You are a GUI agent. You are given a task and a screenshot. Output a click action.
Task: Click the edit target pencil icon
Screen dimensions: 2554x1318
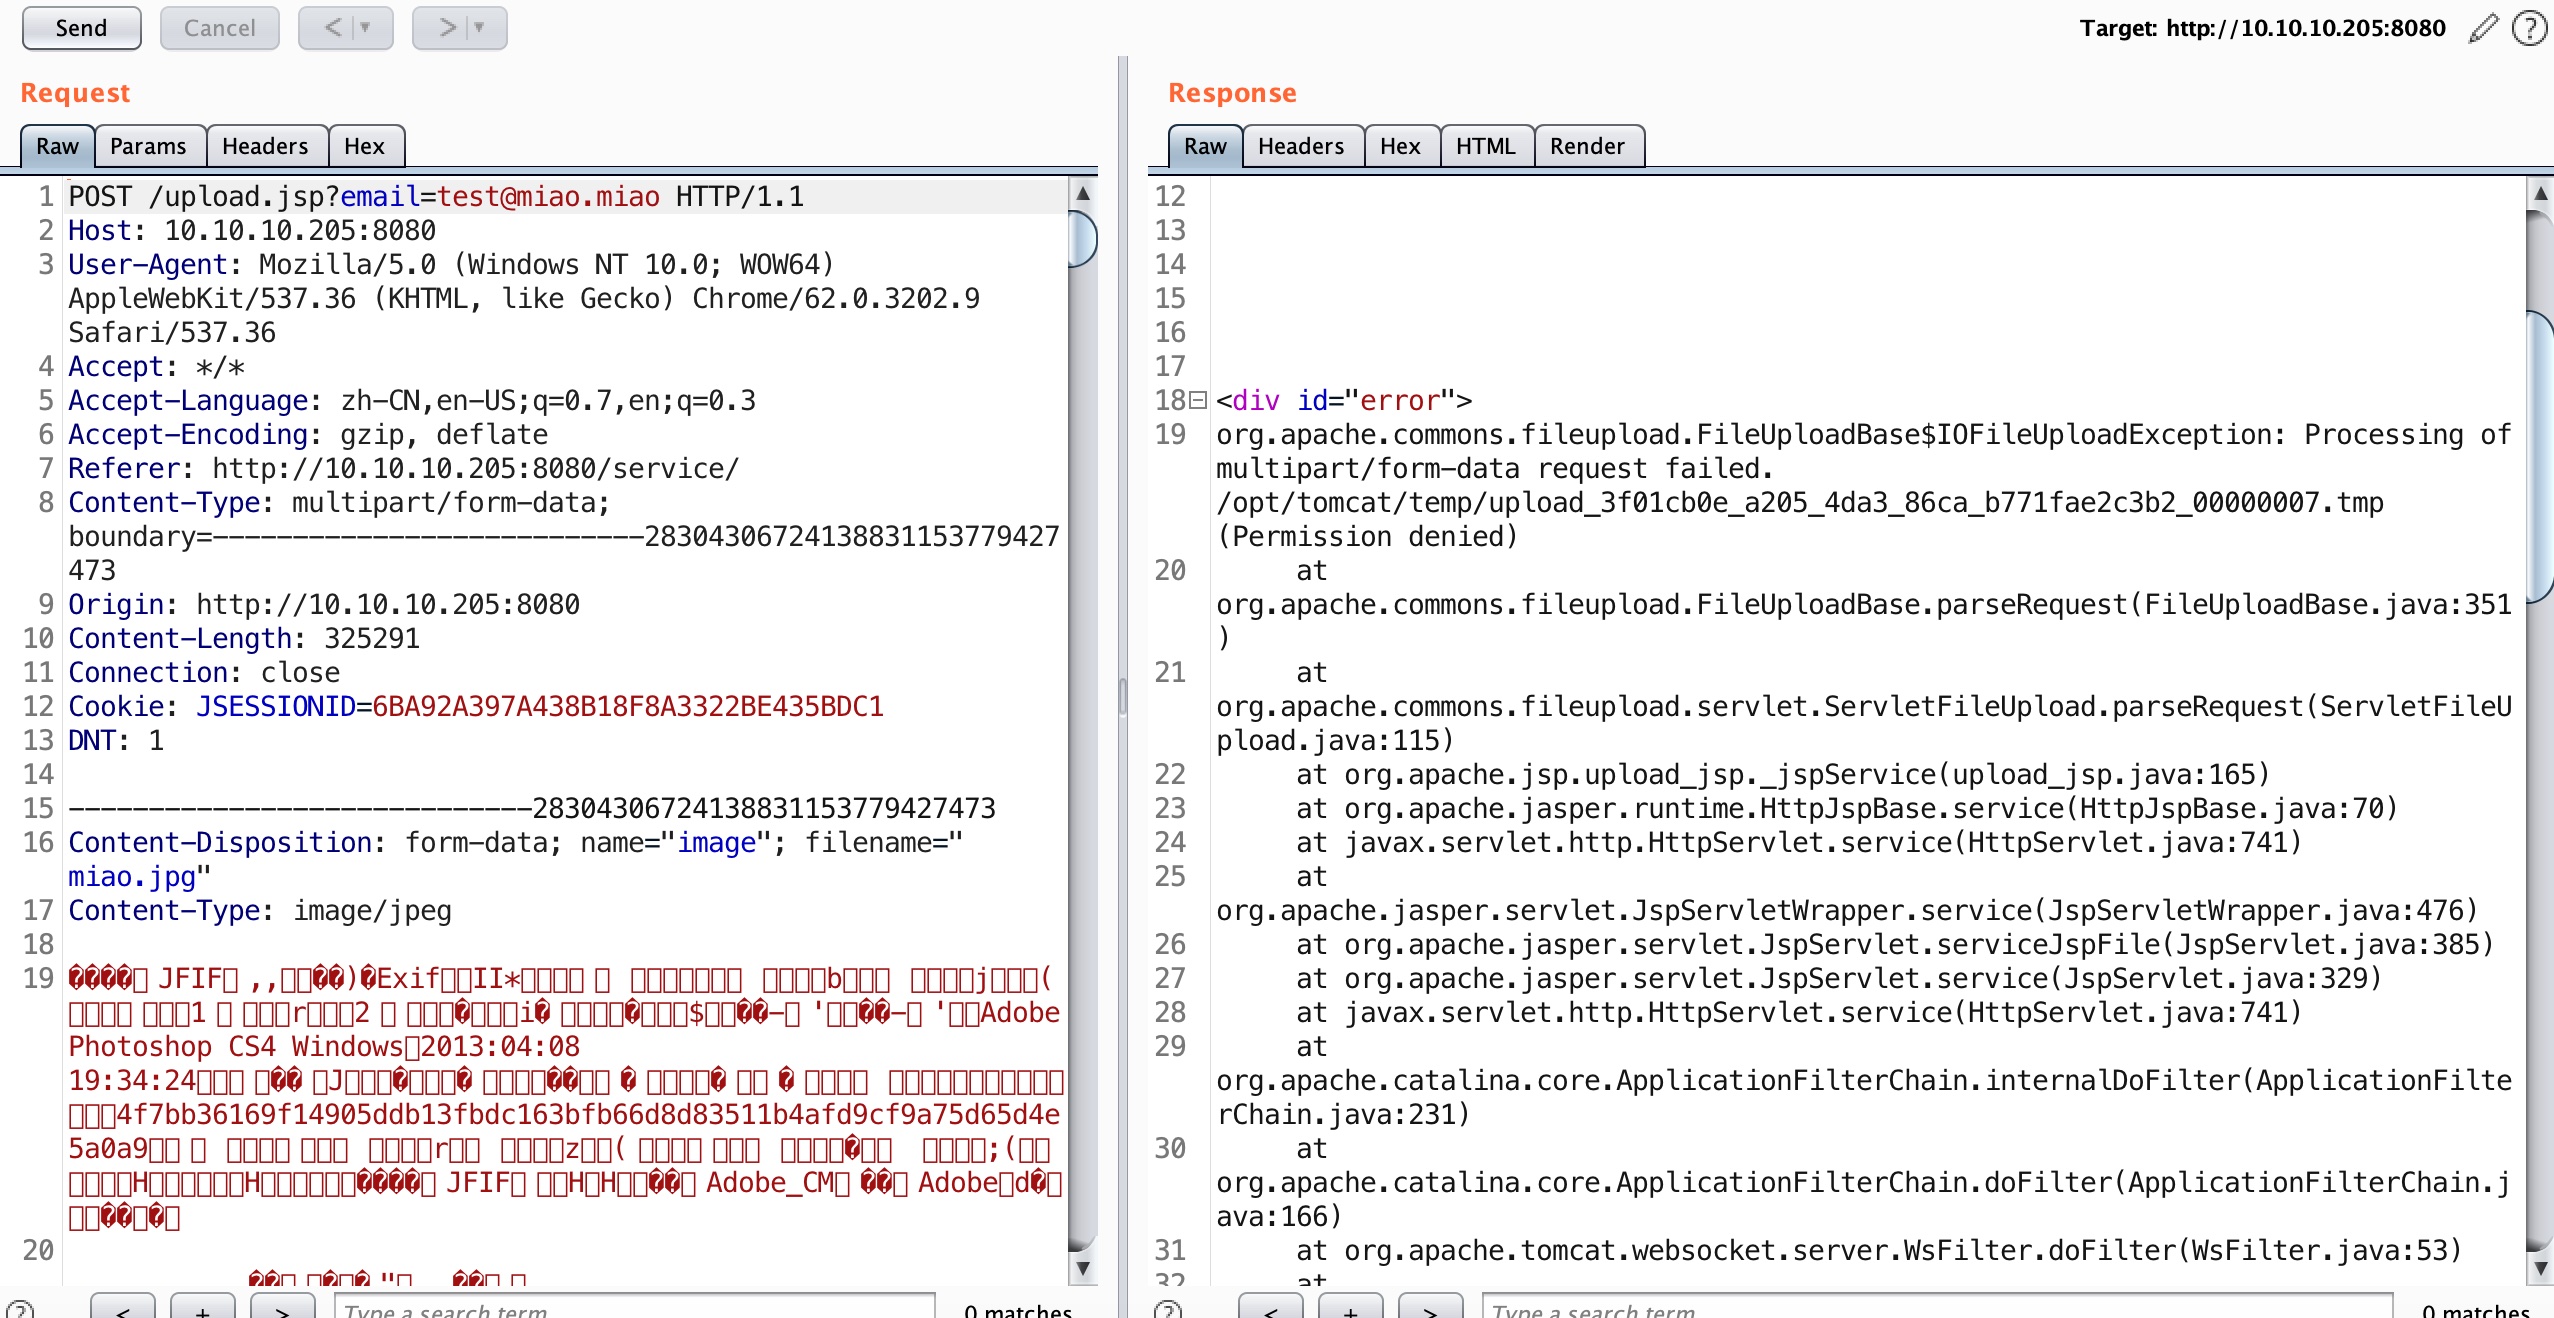[2483, 28]
